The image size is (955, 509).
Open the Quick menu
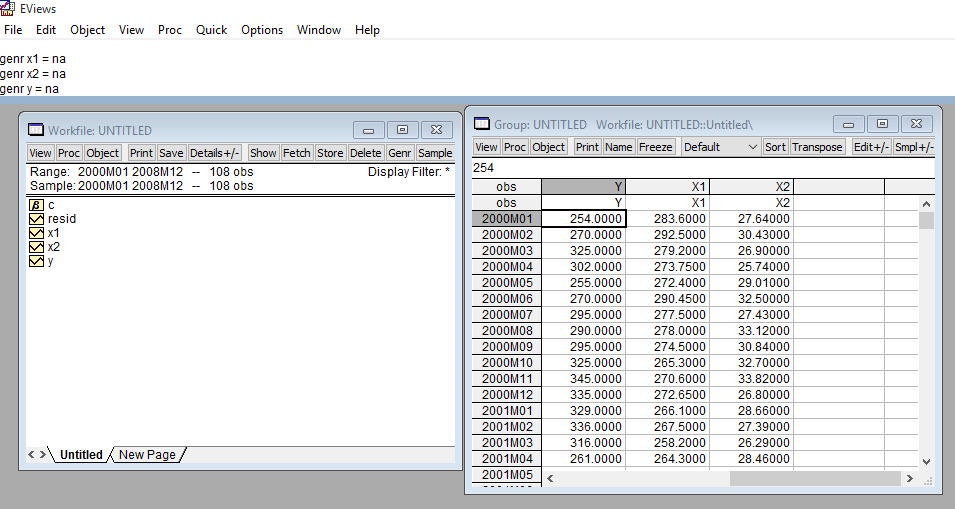(x=211, y=30)
